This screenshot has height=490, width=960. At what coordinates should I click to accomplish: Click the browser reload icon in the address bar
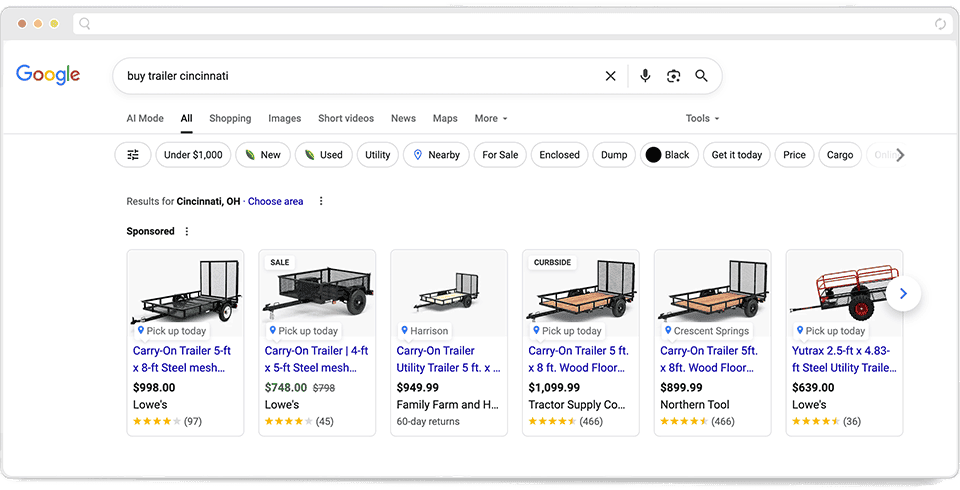click(x=940, y=24)
